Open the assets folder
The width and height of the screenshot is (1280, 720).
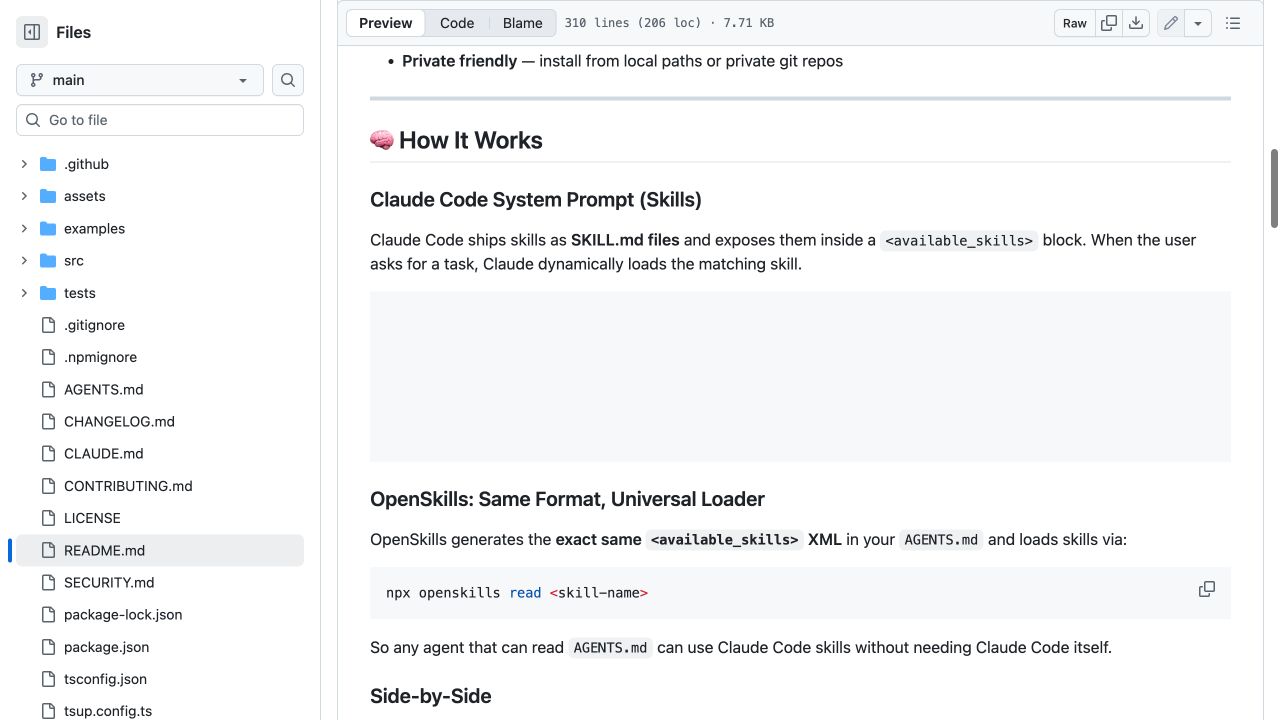point(84,196)
